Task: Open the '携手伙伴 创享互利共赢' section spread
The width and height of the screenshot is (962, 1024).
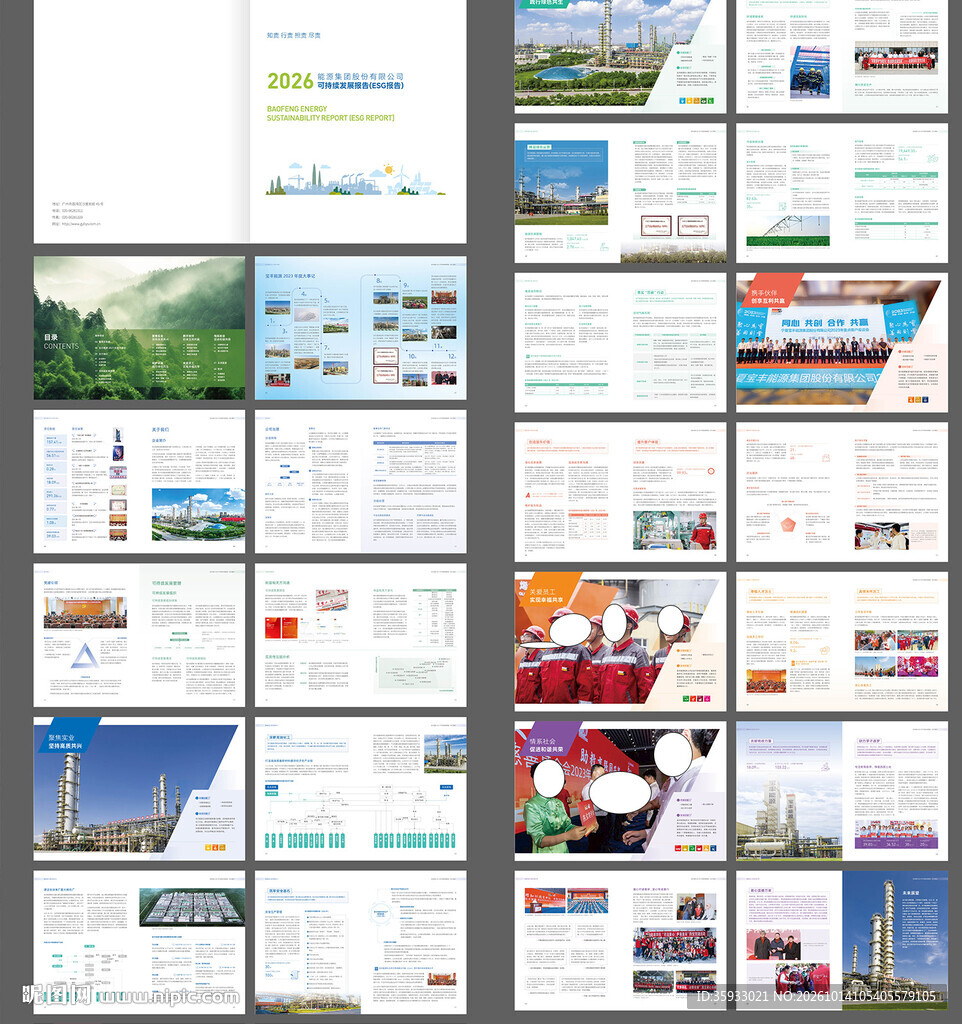Action: [x=842, y=343]
